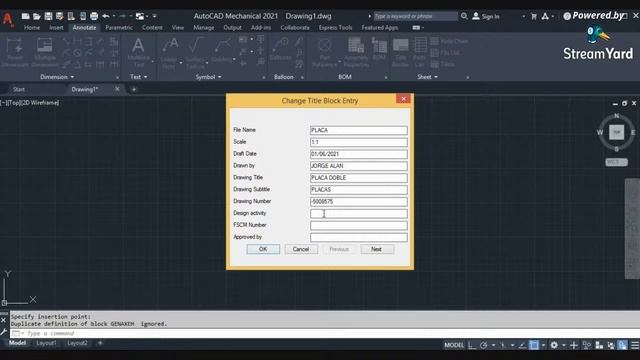Screen dimensions: 640x360
Task: Click the Plot printer icon
Action: click(x=94, y=16)
